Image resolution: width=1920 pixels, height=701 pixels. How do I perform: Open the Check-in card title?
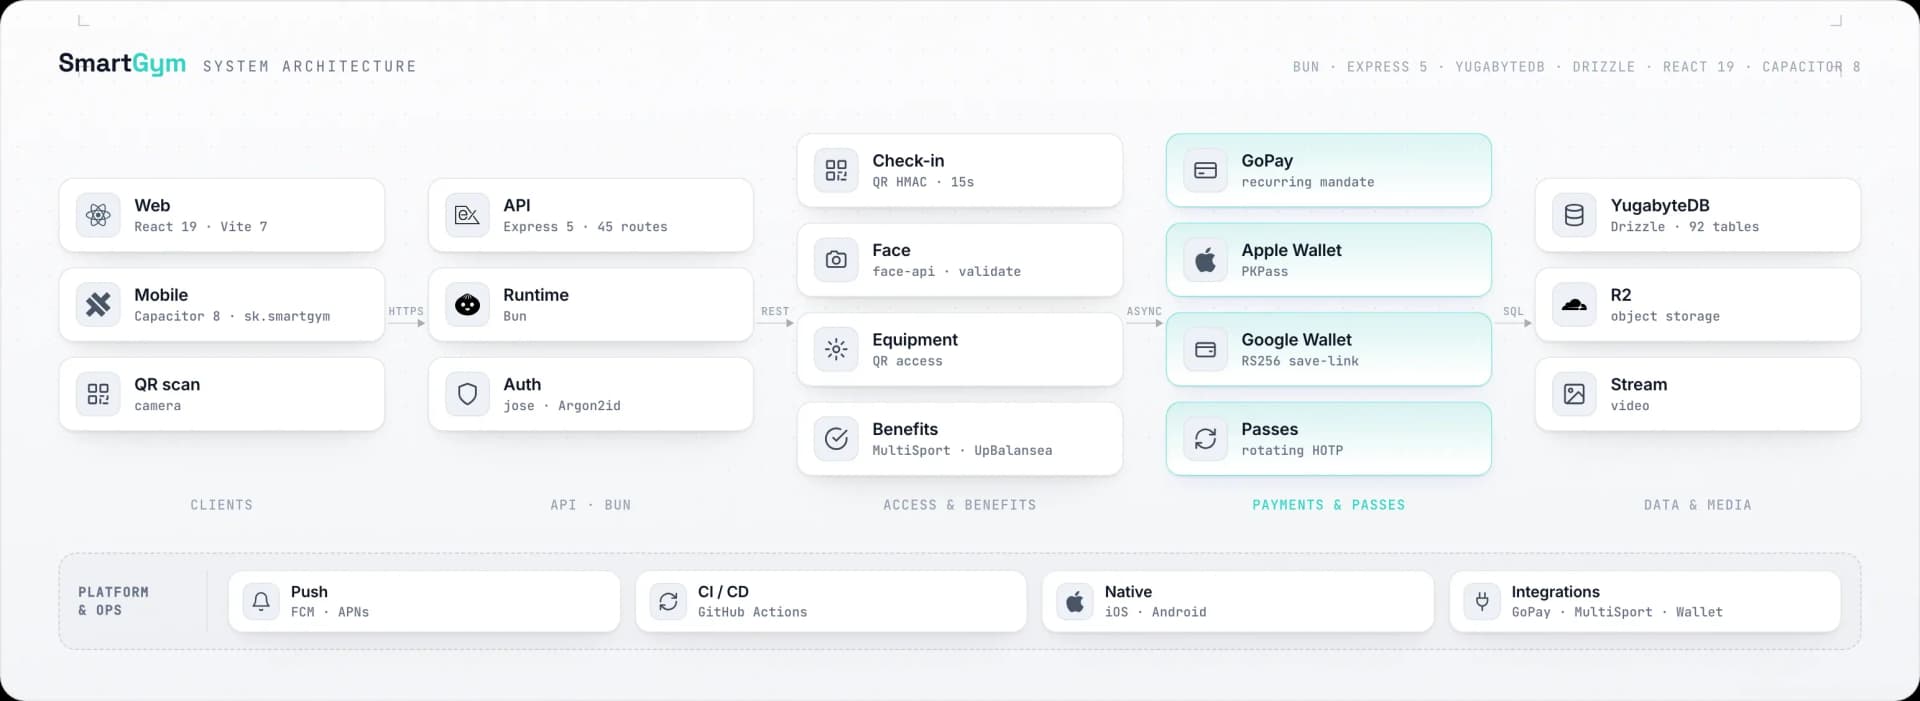coord(908,160)
